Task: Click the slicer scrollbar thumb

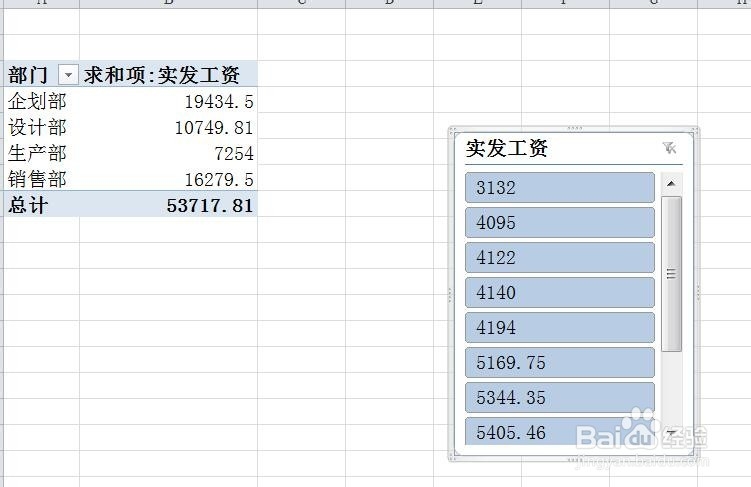Action: [671, 274]
